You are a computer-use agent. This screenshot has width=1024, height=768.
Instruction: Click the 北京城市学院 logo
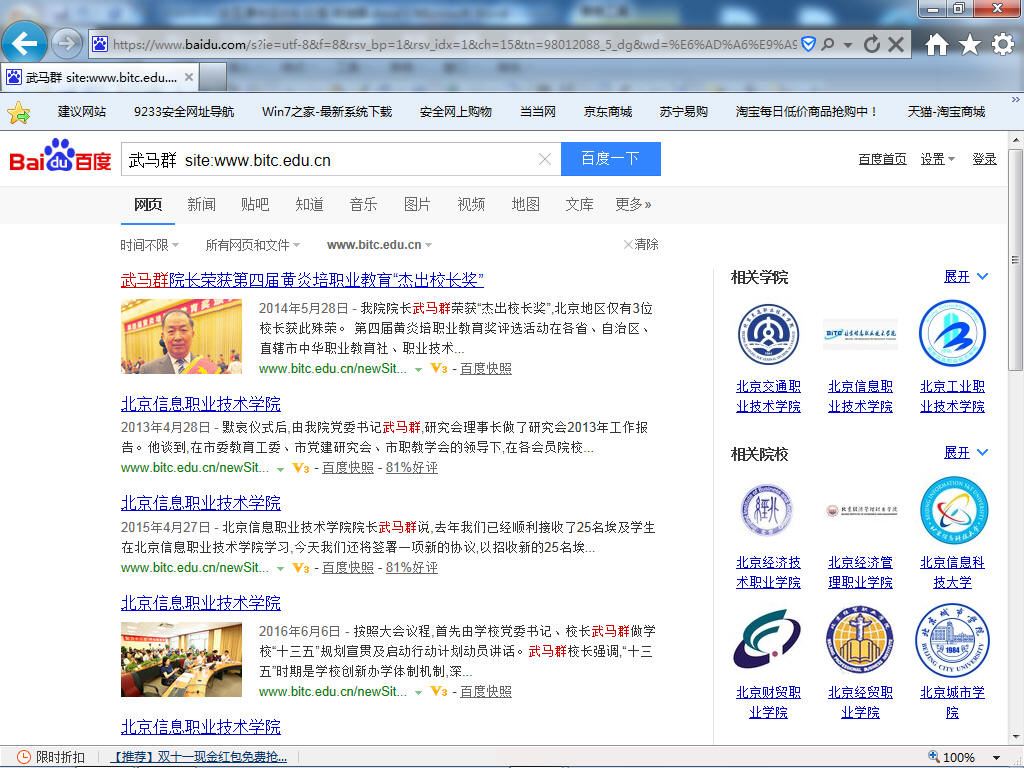[x=952, y=639]
